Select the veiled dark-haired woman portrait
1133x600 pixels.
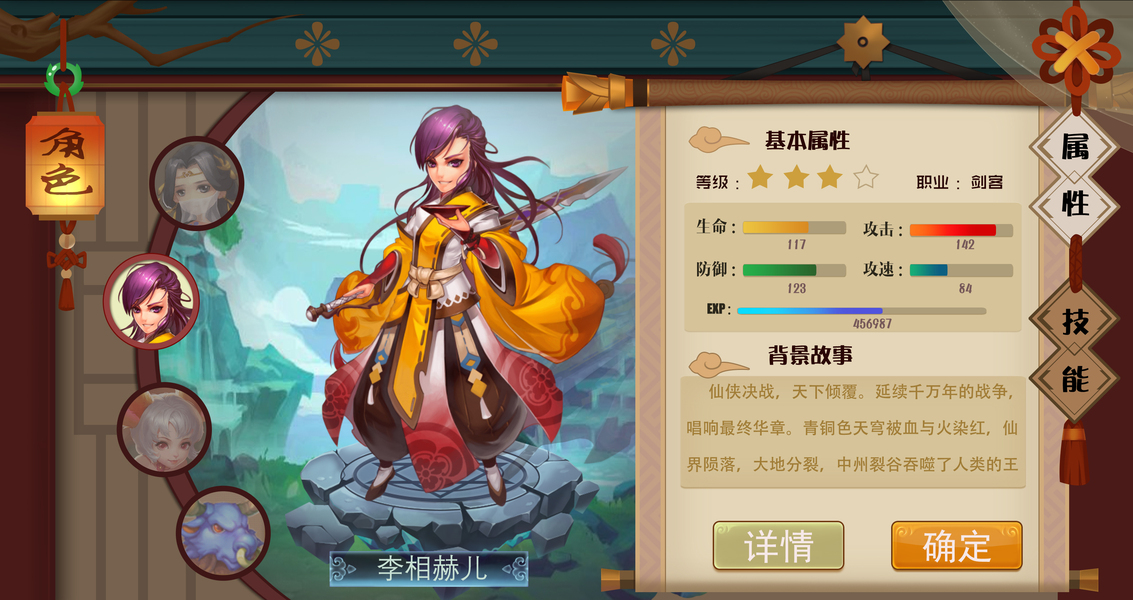click(197, 183)
